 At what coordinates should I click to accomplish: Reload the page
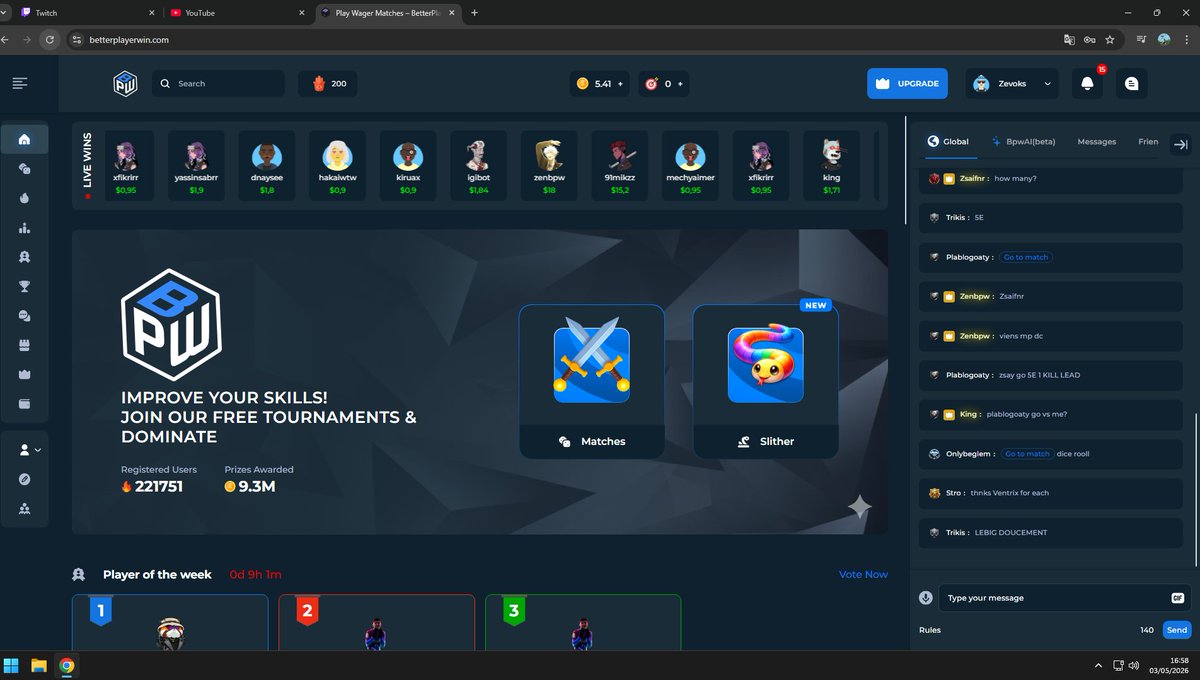point(49,40)
